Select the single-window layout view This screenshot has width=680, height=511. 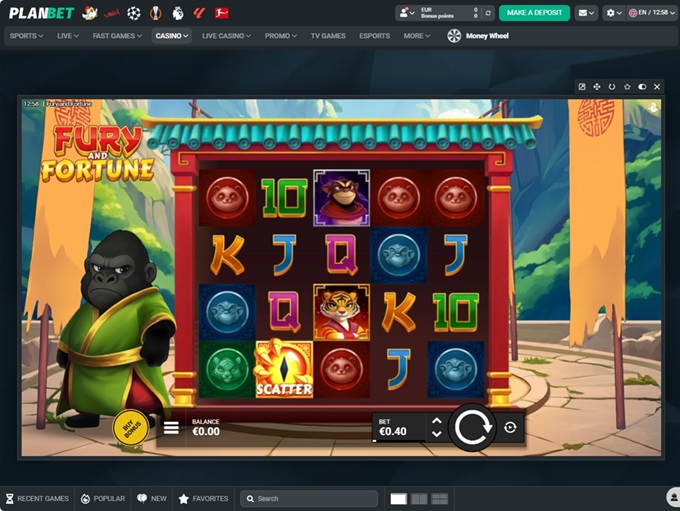click(398, 498)
